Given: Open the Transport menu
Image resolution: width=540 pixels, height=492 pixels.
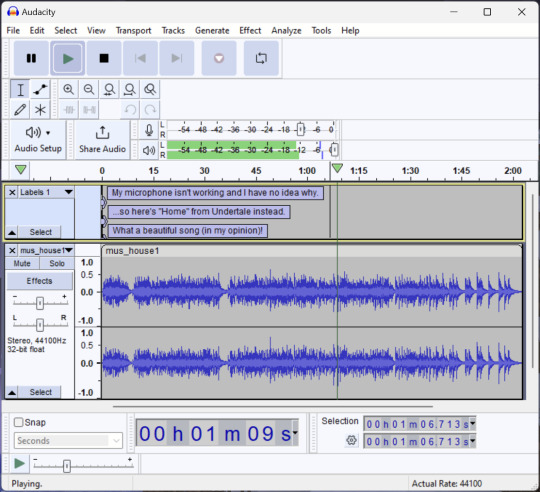Looking at the screenshot, I should 133,31.
